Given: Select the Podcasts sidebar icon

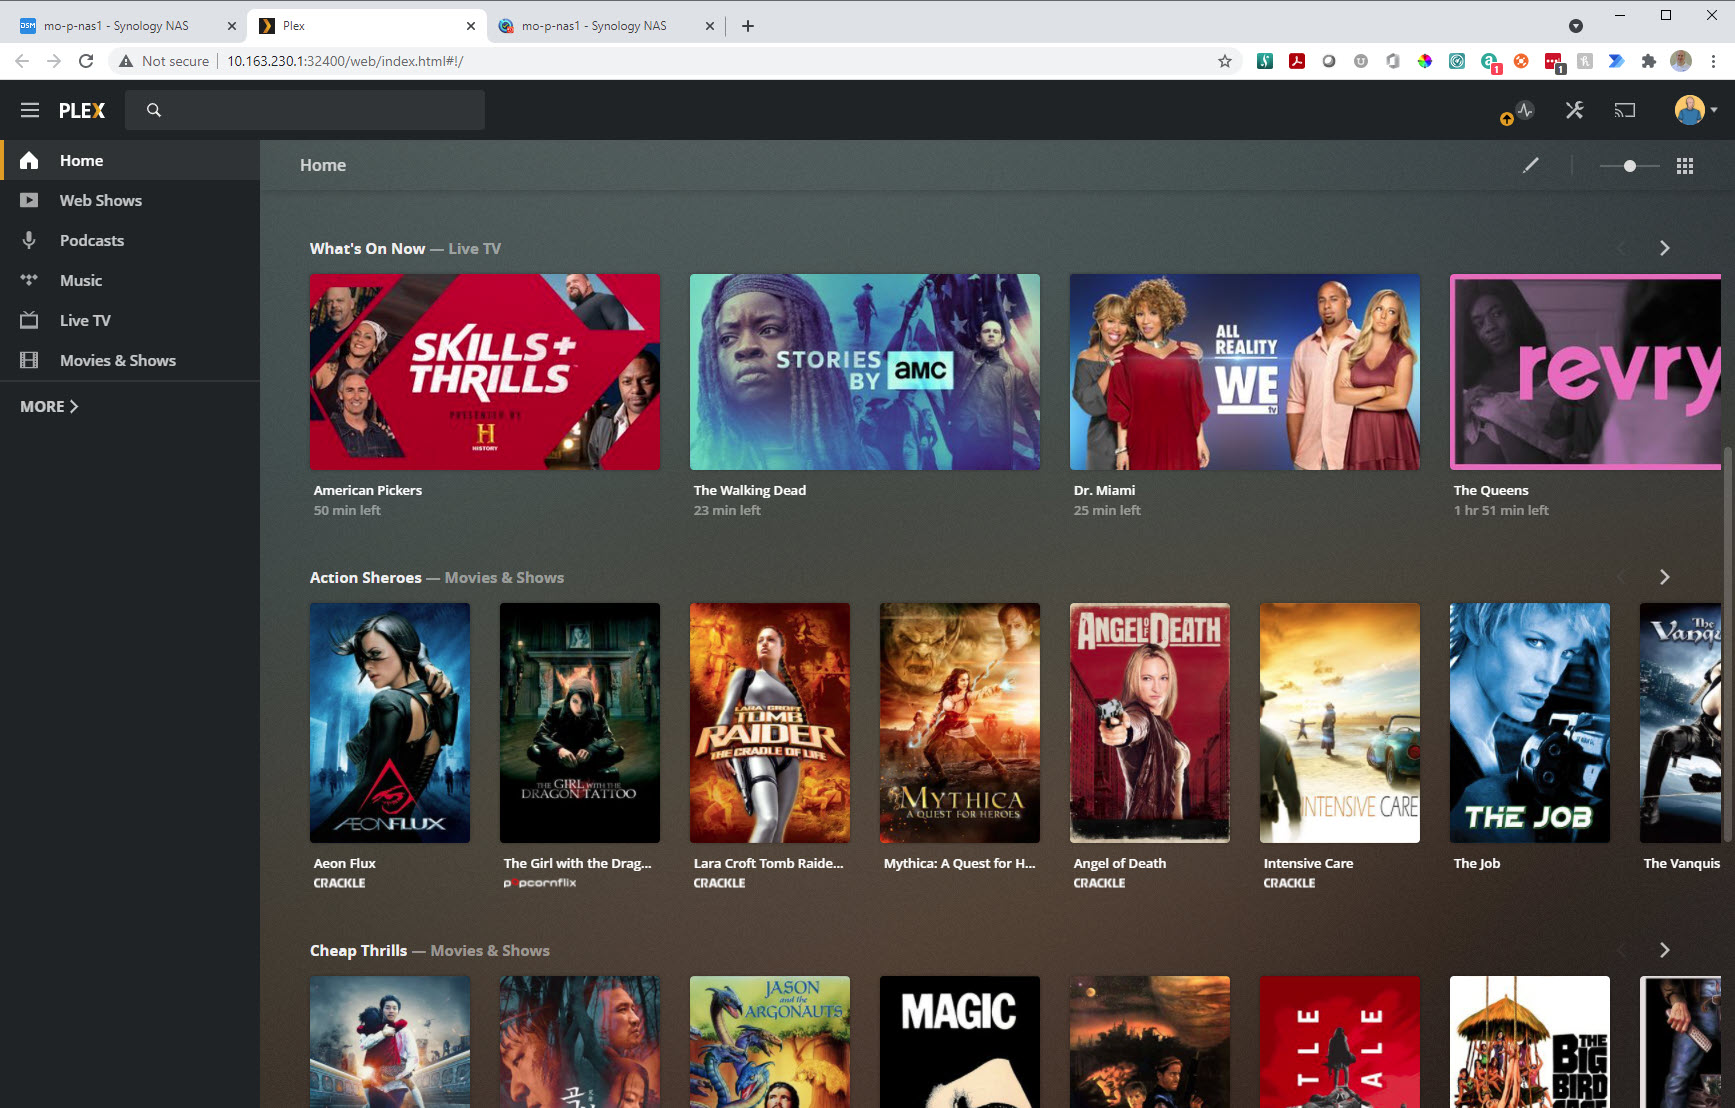Looking at the screenshot, I should 29,240.
